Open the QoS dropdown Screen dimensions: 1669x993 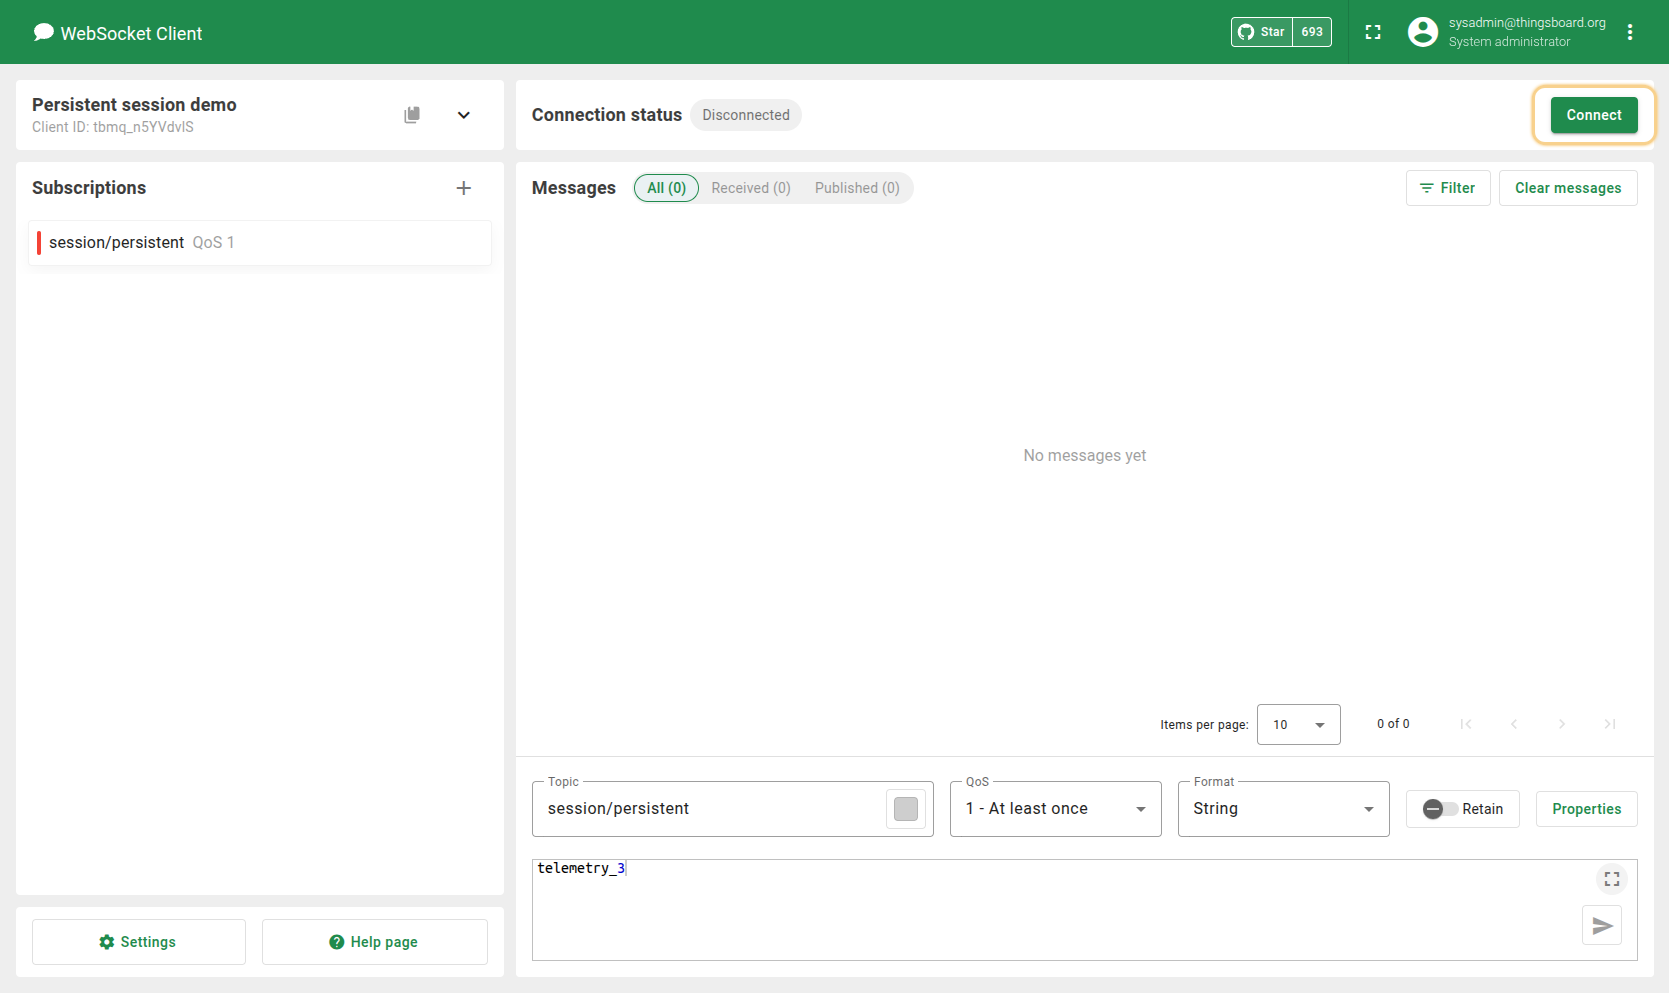coord(1055,809)
